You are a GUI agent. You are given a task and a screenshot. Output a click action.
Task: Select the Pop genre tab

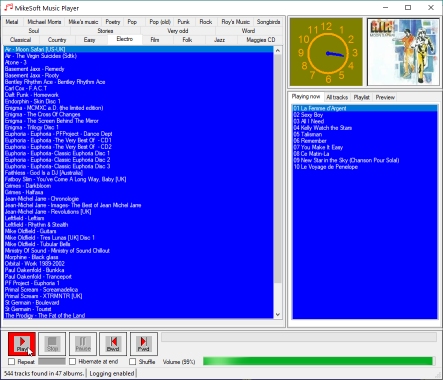coord(132,22)
